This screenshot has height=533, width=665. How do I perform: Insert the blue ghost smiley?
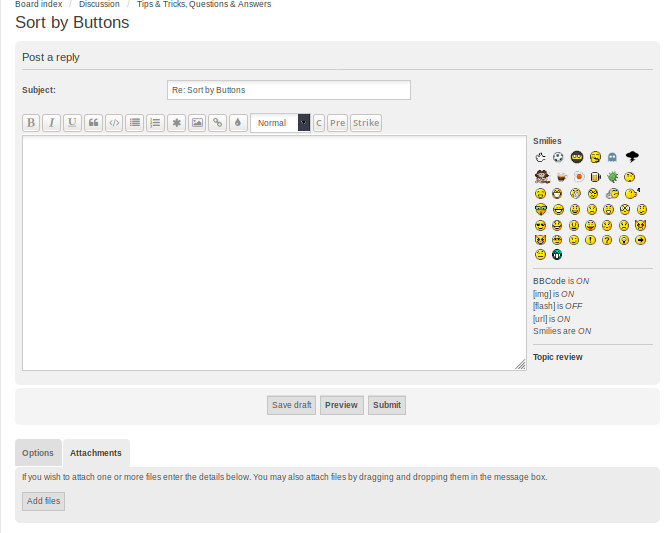click(x=612, y=157)
